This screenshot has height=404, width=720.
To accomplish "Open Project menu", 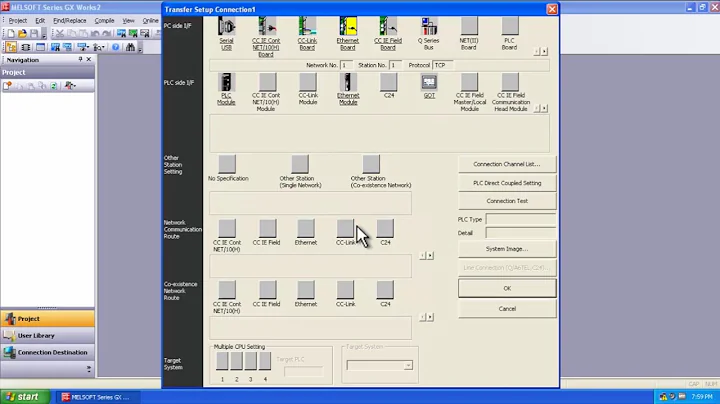I will 18,21.
